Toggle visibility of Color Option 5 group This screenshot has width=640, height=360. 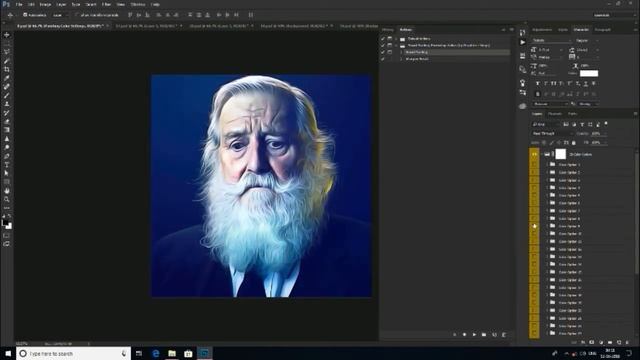coord(534,196)
